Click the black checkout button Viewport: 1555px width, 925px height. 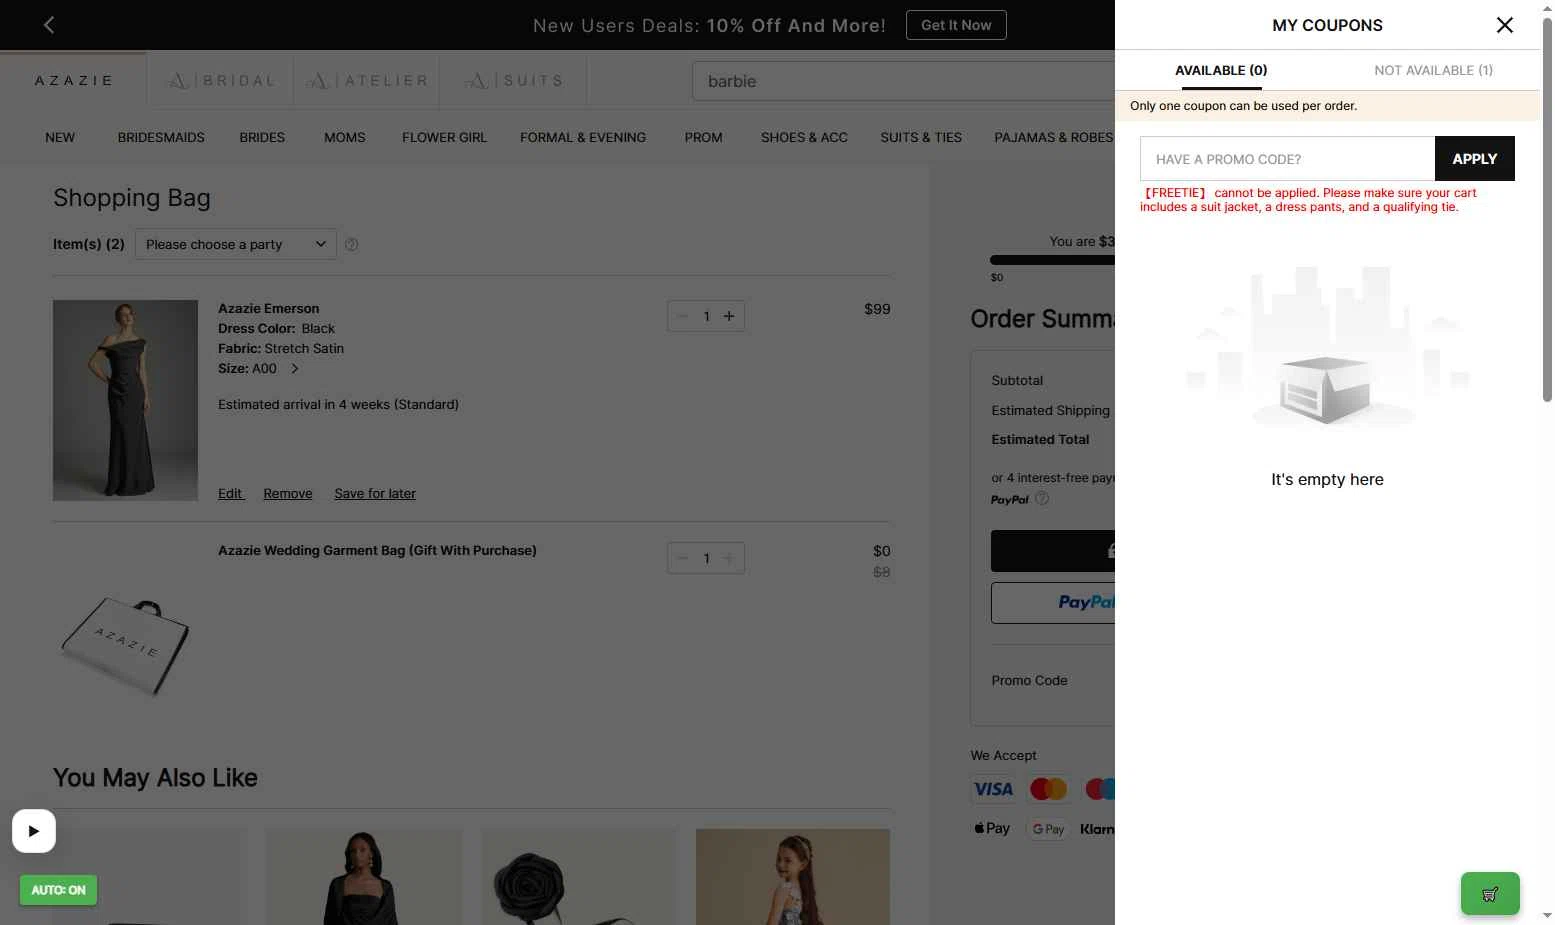pos(1052,551)
